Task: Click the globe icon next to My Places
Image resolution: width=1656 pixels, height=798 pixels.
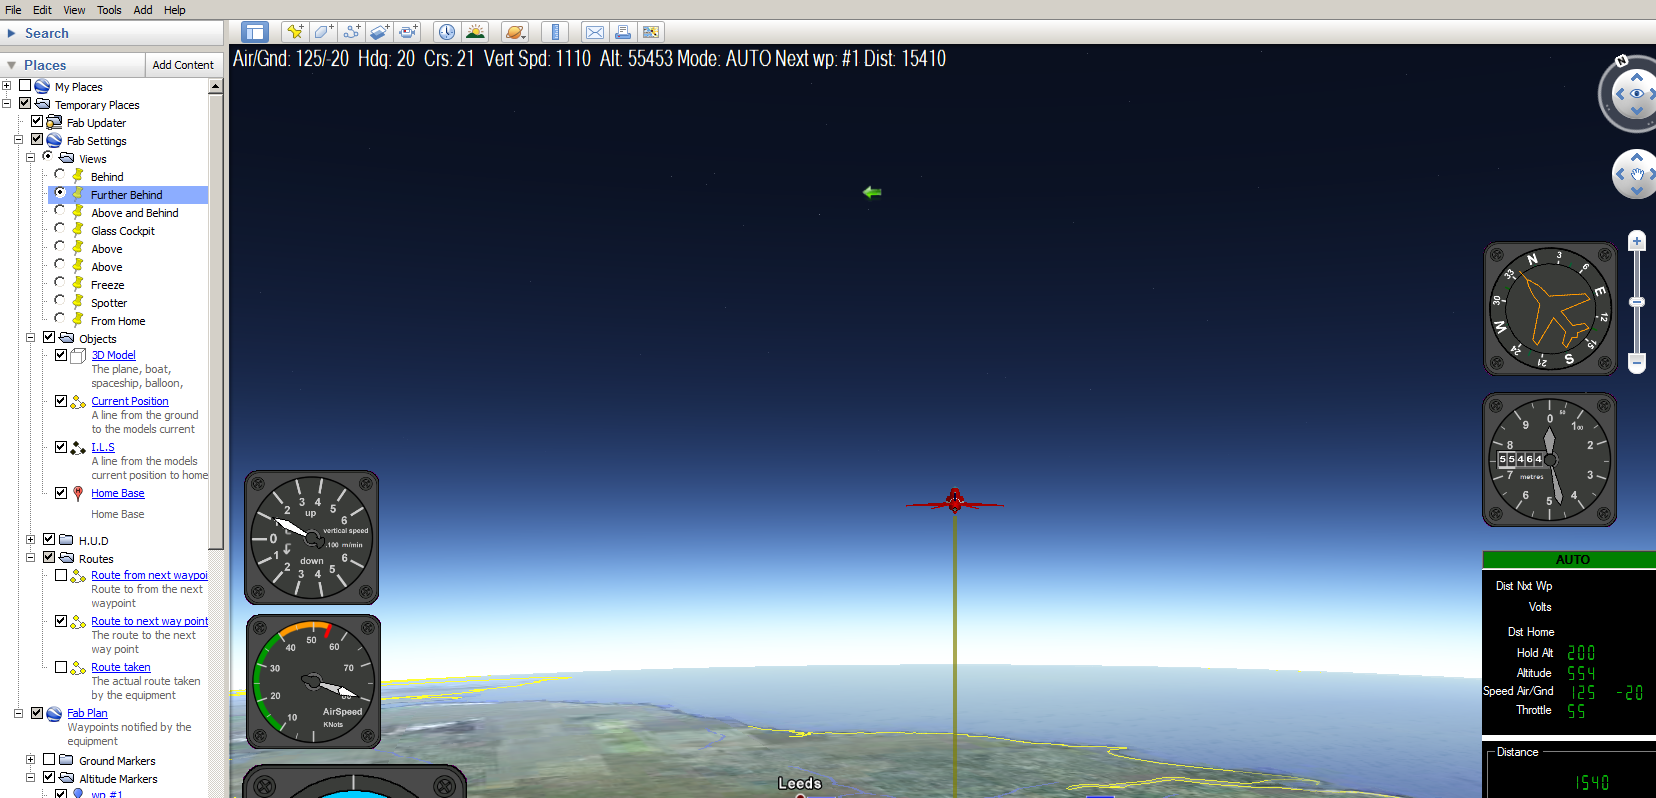Action: click(x=42, y=86)
